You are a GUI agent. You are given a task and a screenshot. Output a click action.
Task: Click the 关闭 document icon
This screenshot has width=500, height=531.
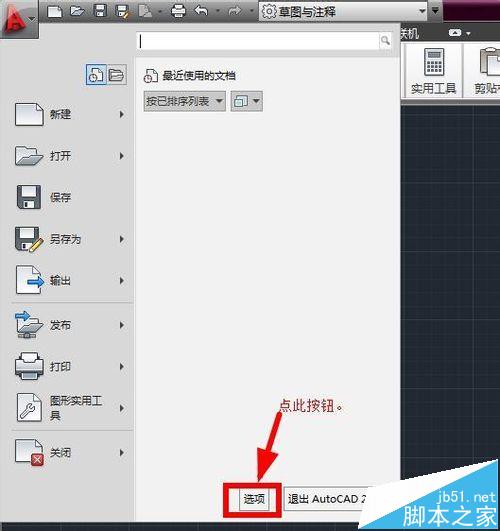[x=29, y=452]
